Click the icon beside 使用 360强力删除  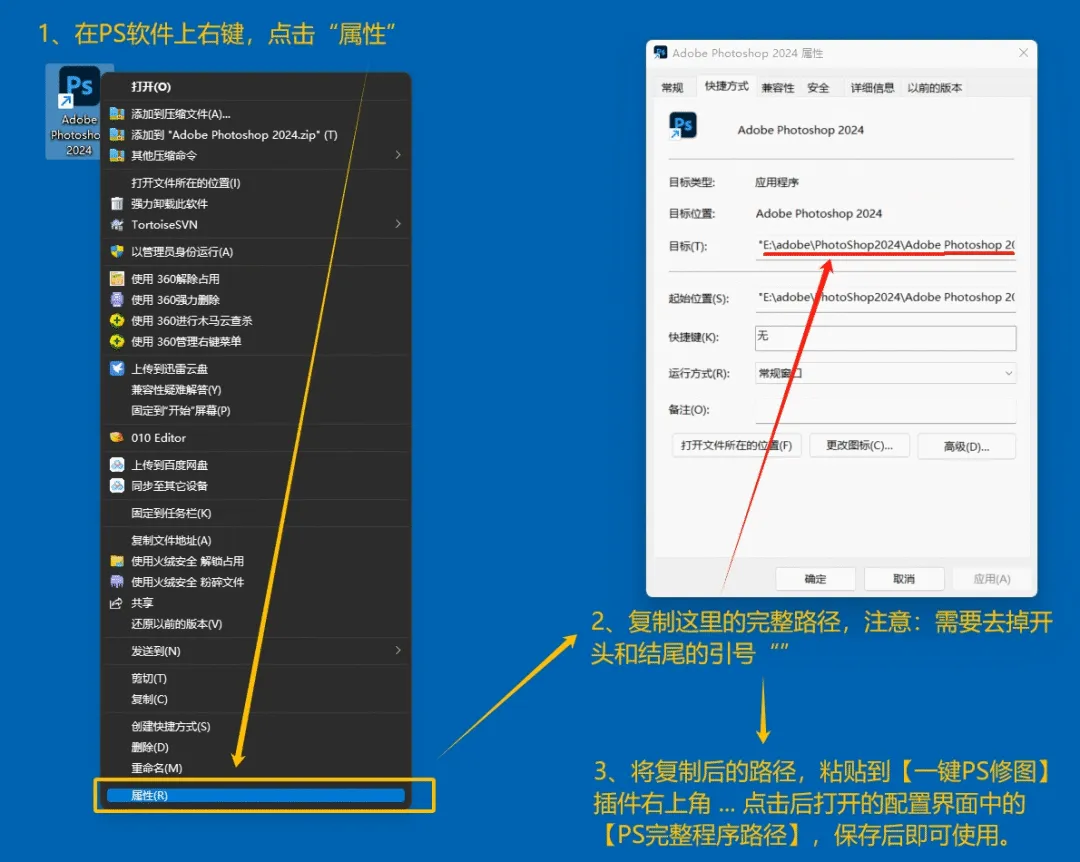coord(117,299)
